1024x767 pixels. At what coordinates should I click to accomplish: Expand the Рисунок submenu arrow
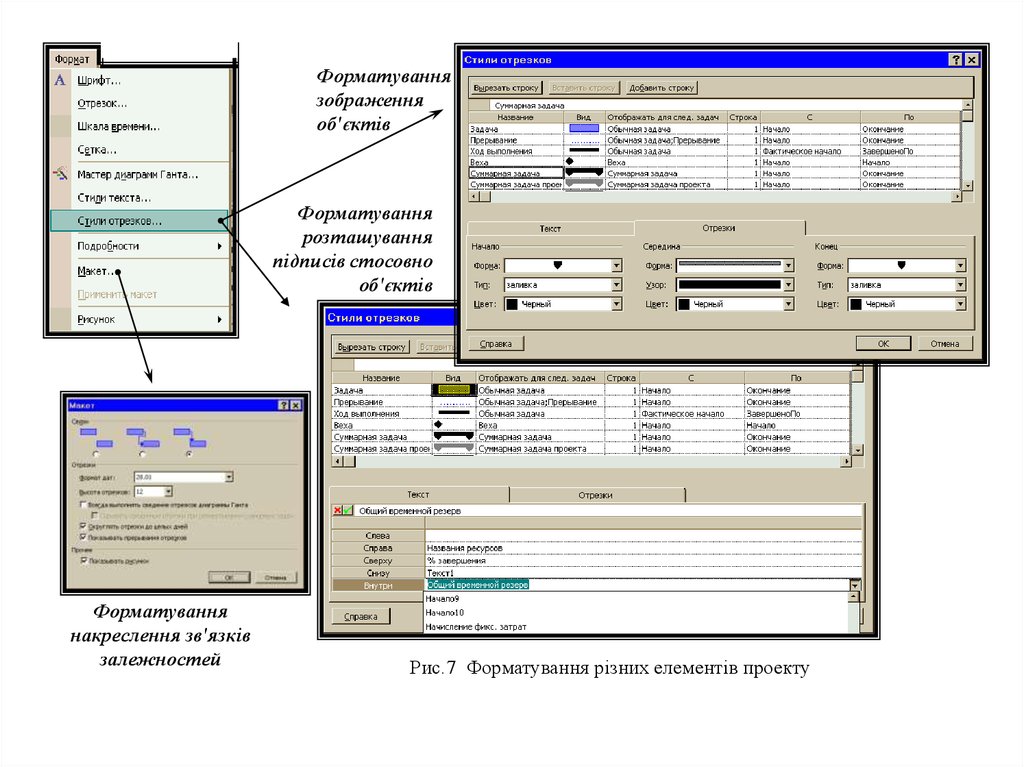[x=219, y=319]
